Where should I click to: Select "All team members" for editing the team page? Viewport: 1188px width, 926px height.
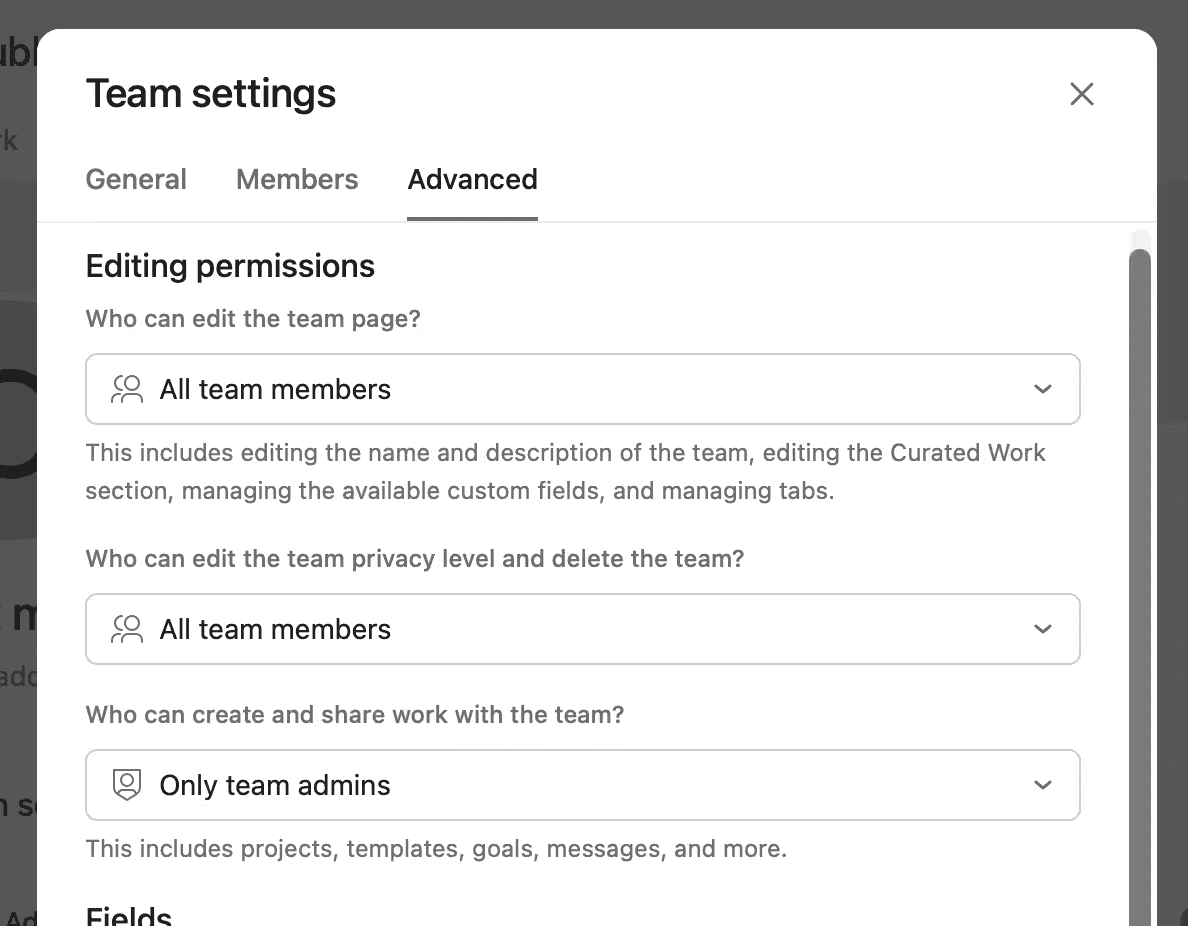[x=275, y=389]
